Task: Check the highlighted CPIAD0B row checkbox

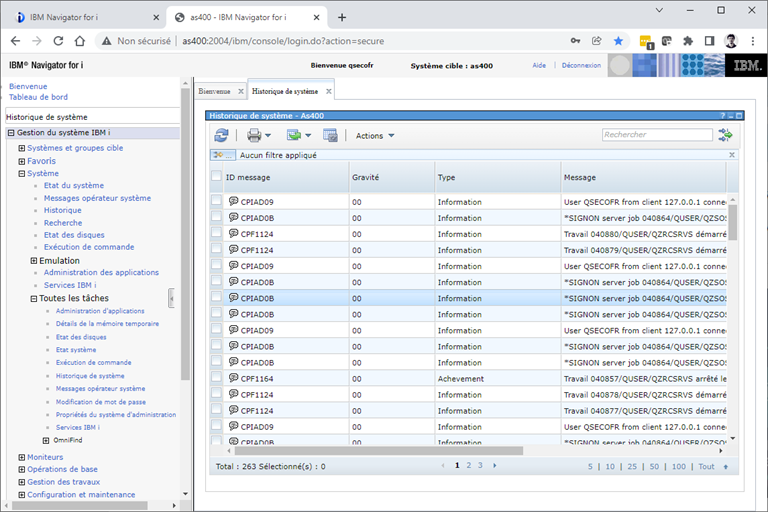Action: [x=216, y=297]
